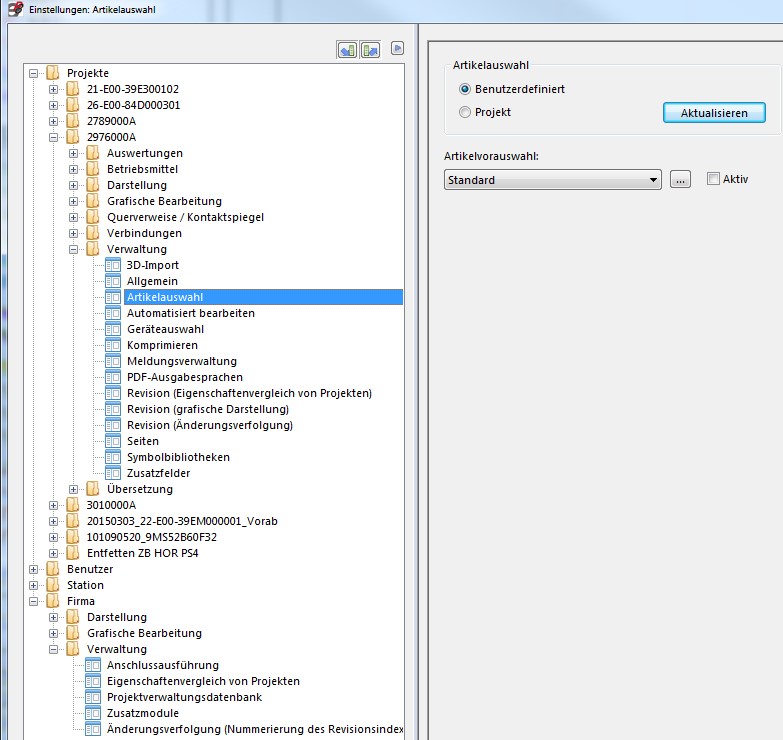783x740 pixels.
Task: Select project 26-E00-84D000301
Action: pos(133,105)
